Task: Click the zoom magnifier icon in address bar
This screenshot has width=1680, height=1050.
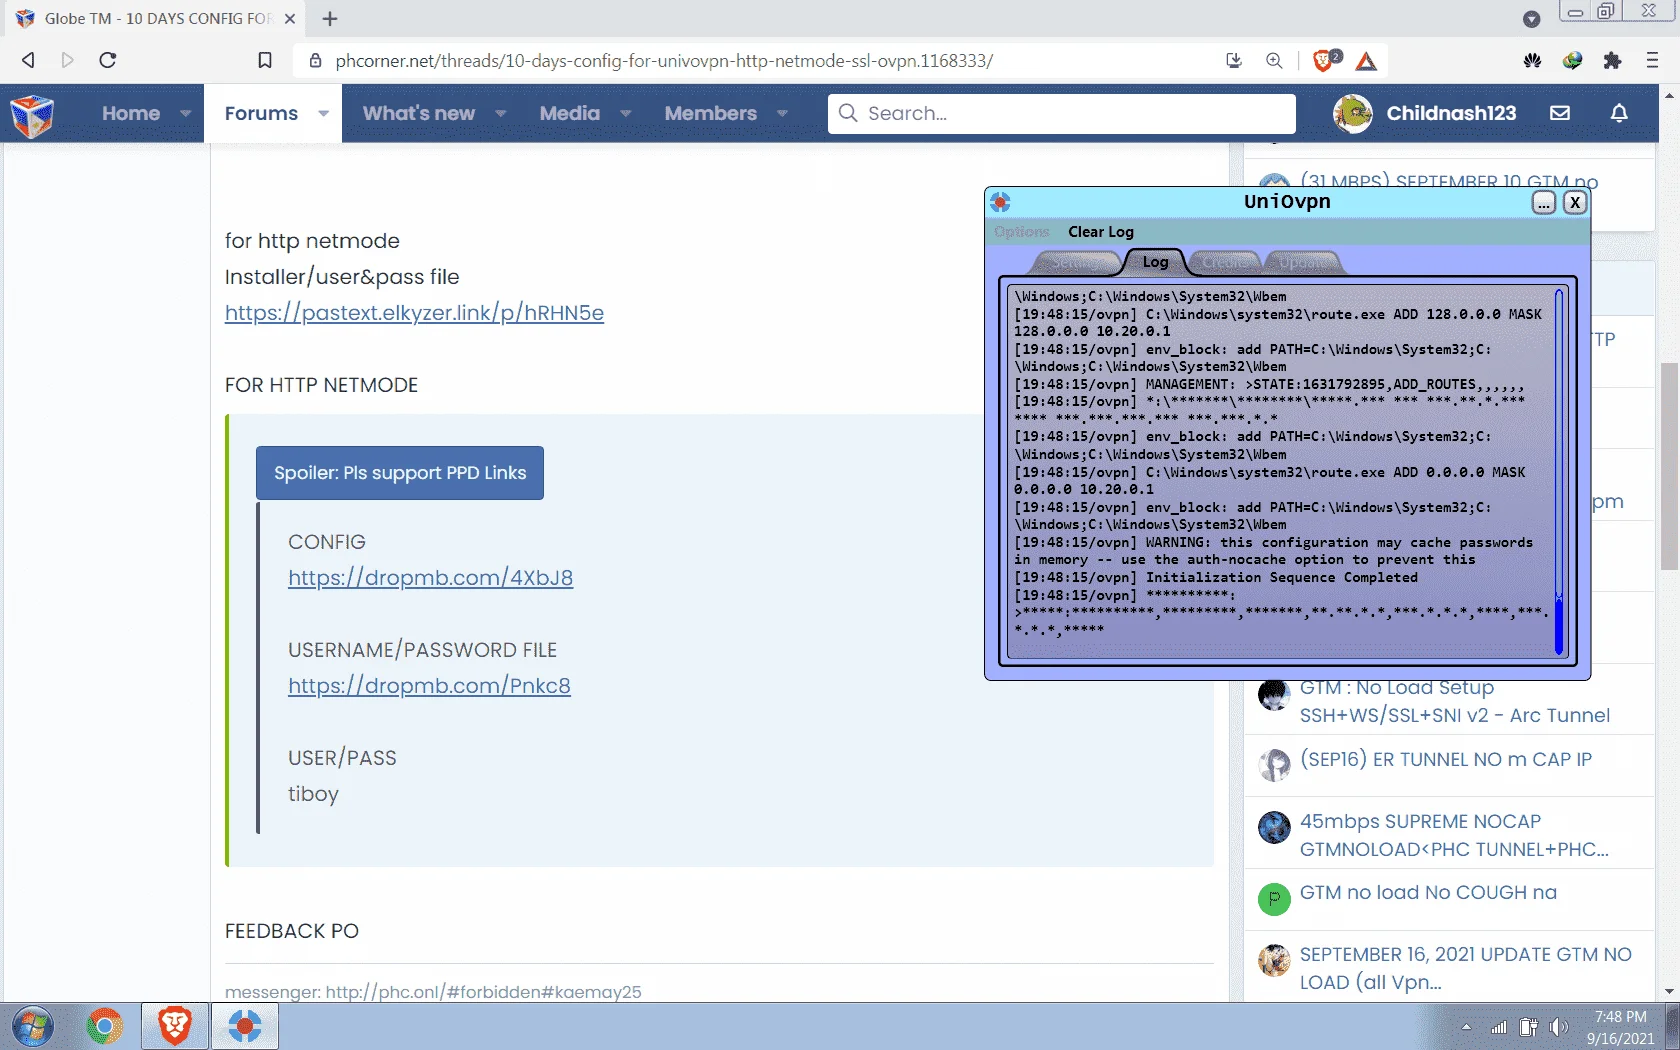Action: (1274, 61)
